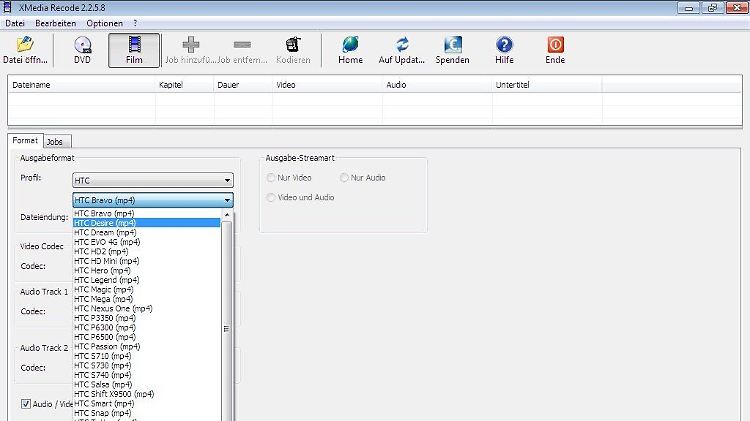Click the Kapitel column header

click(185, 85)
